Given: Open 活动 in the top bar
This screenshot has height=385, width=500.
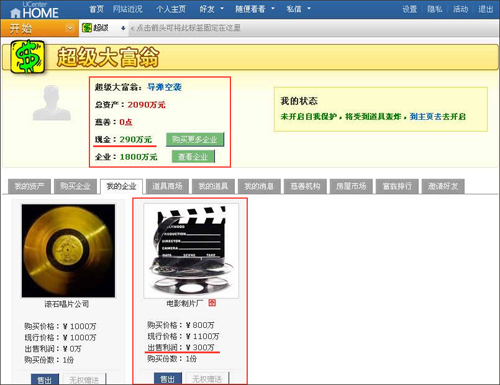Looking at the screenshot, I should click(460, 9).
